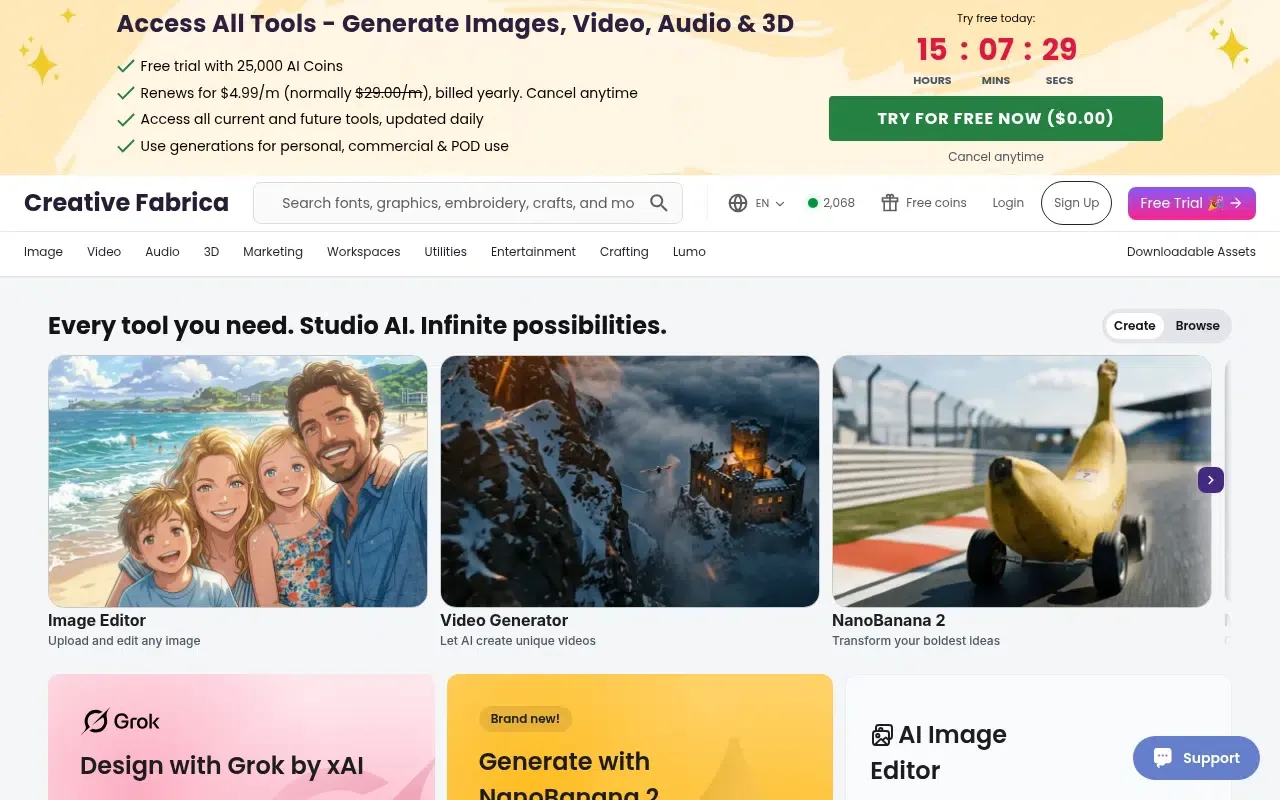Click the next carousel arrow
Viewport: 1280px width, 800px height.
(1210, 480)
